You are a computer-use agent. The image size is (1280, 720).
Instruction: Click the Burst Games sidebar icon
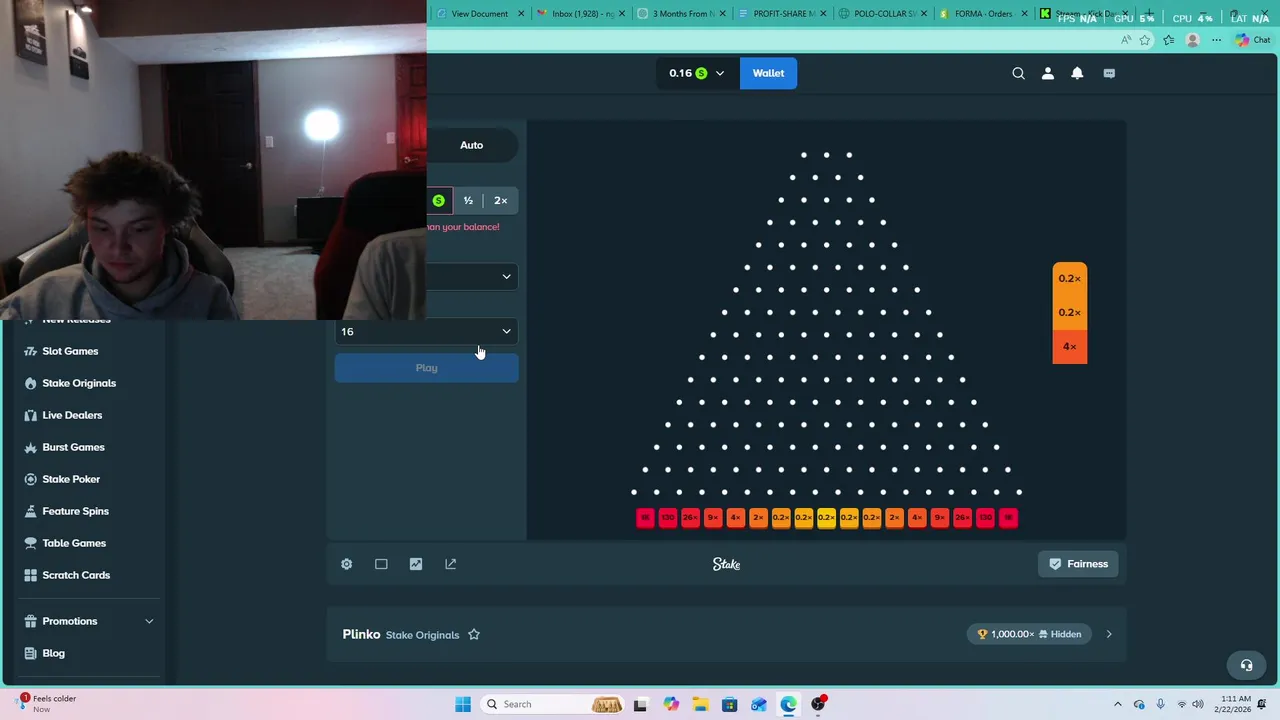pos(30,447)
